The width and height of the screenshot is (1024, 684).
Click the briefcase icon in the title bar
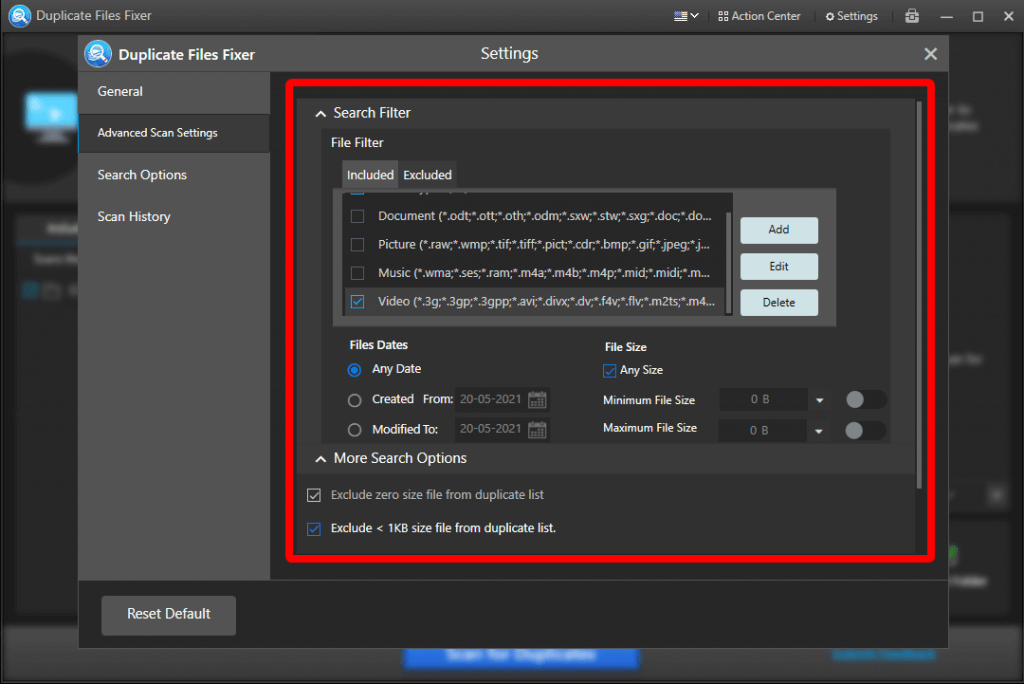(911, 15)
